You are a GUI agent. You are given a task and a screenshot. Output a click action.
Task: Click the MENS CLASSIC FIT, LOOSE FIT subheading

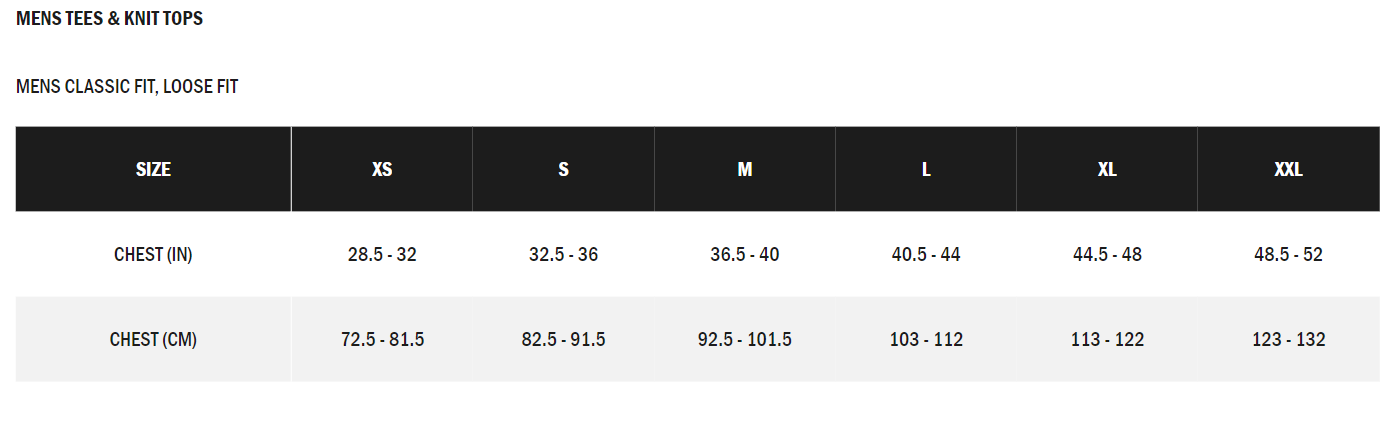127,87
